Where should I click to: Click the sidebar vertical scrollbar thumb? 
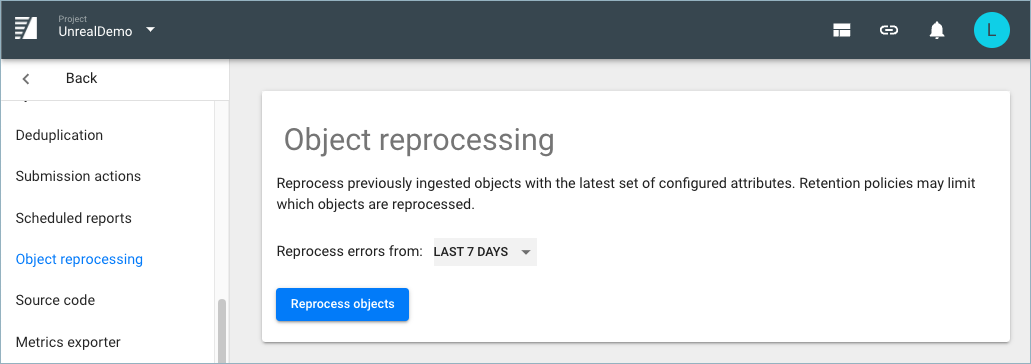[x=222, y=331]
